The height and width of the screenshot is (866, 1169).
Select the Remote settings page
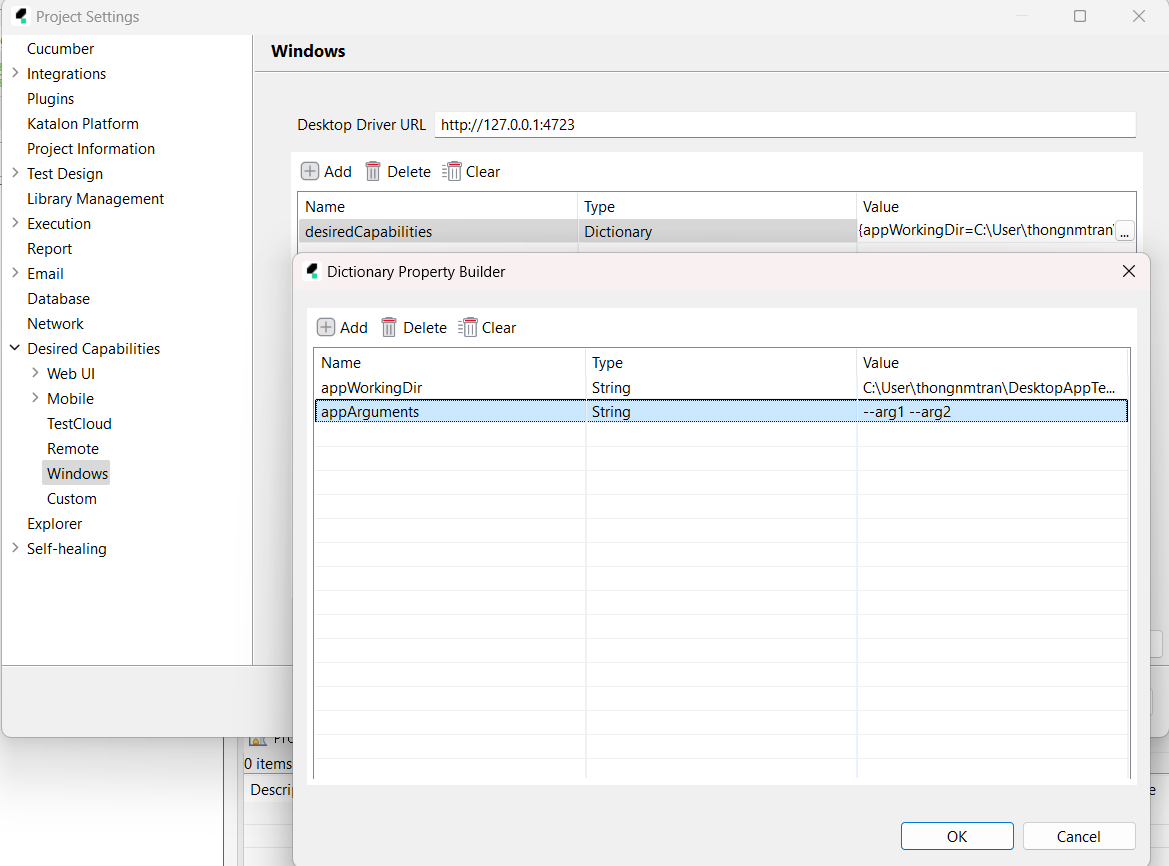point(73,448)
